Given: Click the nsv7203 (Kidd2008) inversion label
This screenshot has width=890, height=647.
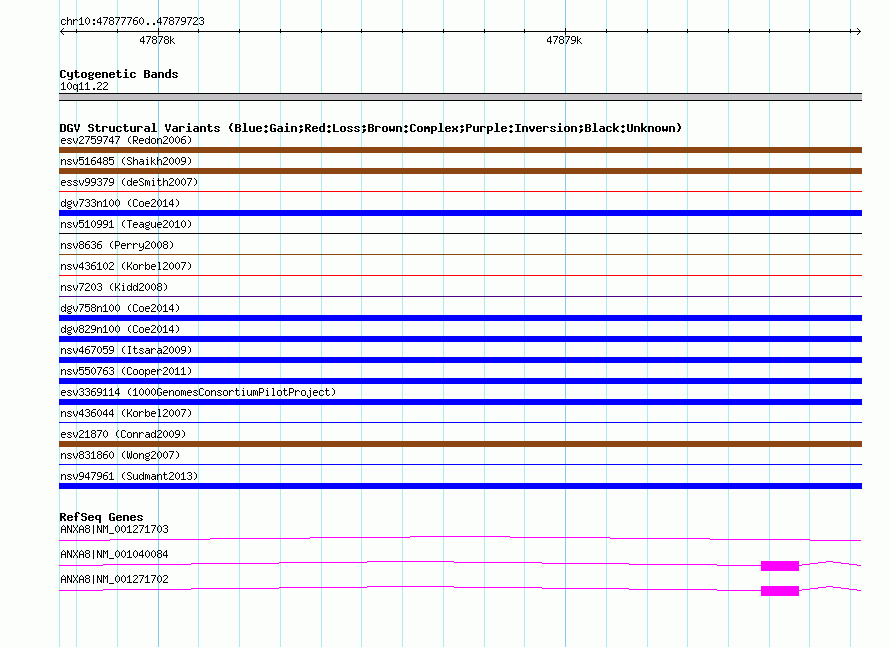Looking at the screenshot, I should [115, 287].
